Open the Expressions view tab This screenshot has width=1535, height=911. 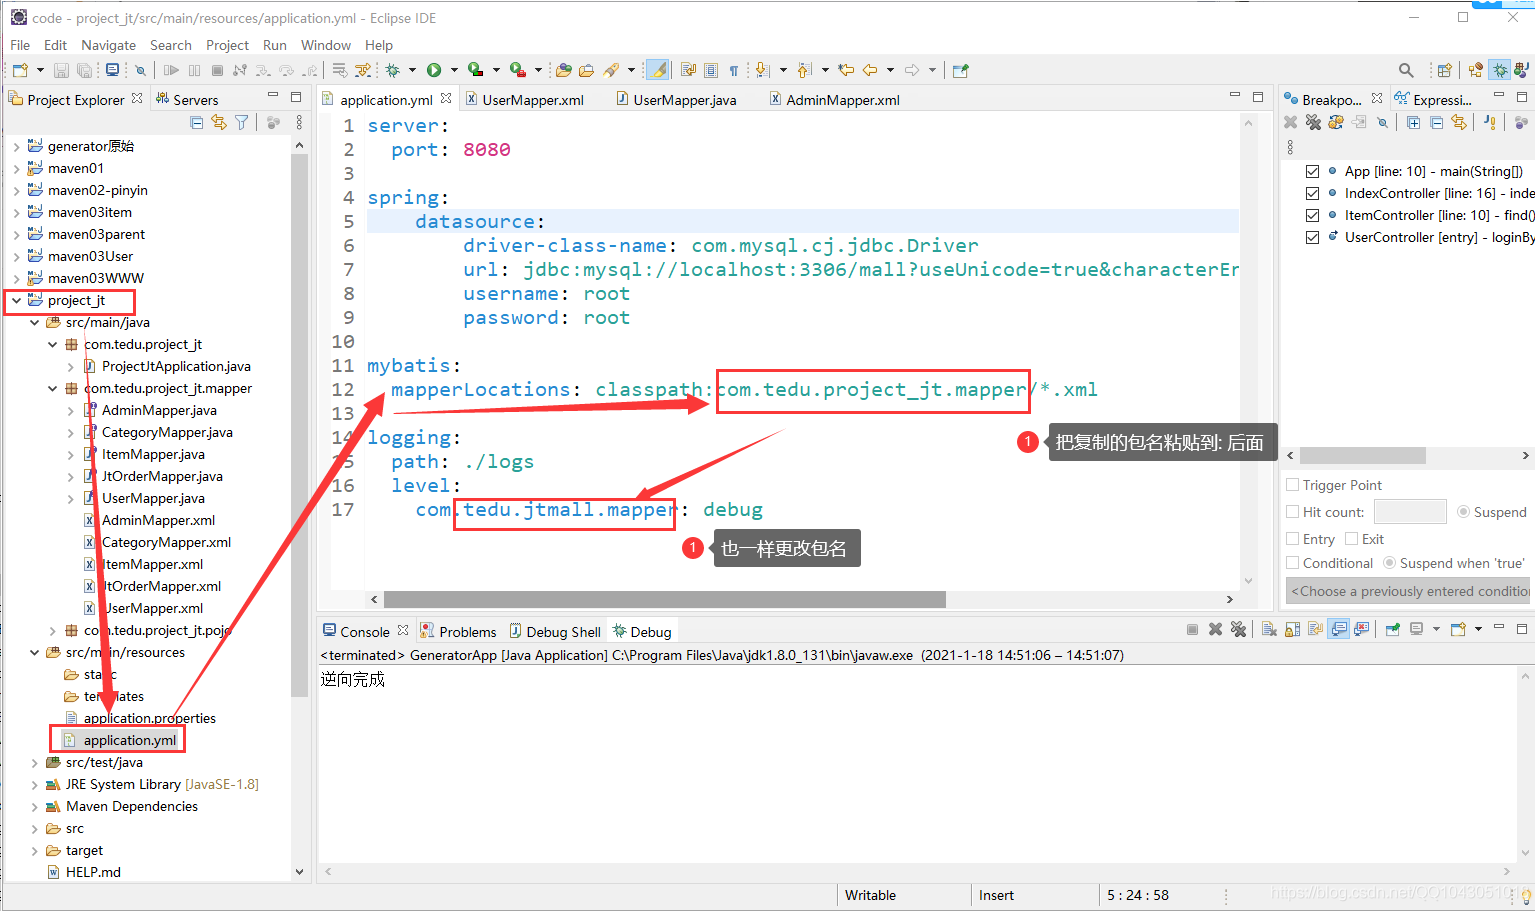click(x=1433, y=100)
